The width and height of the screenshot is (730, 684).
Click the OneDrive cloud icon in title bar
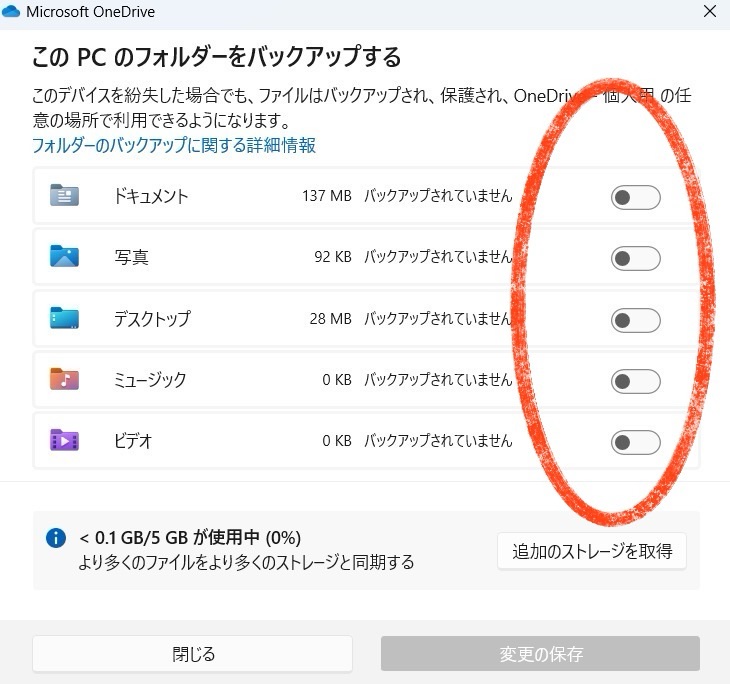point(11,13)
